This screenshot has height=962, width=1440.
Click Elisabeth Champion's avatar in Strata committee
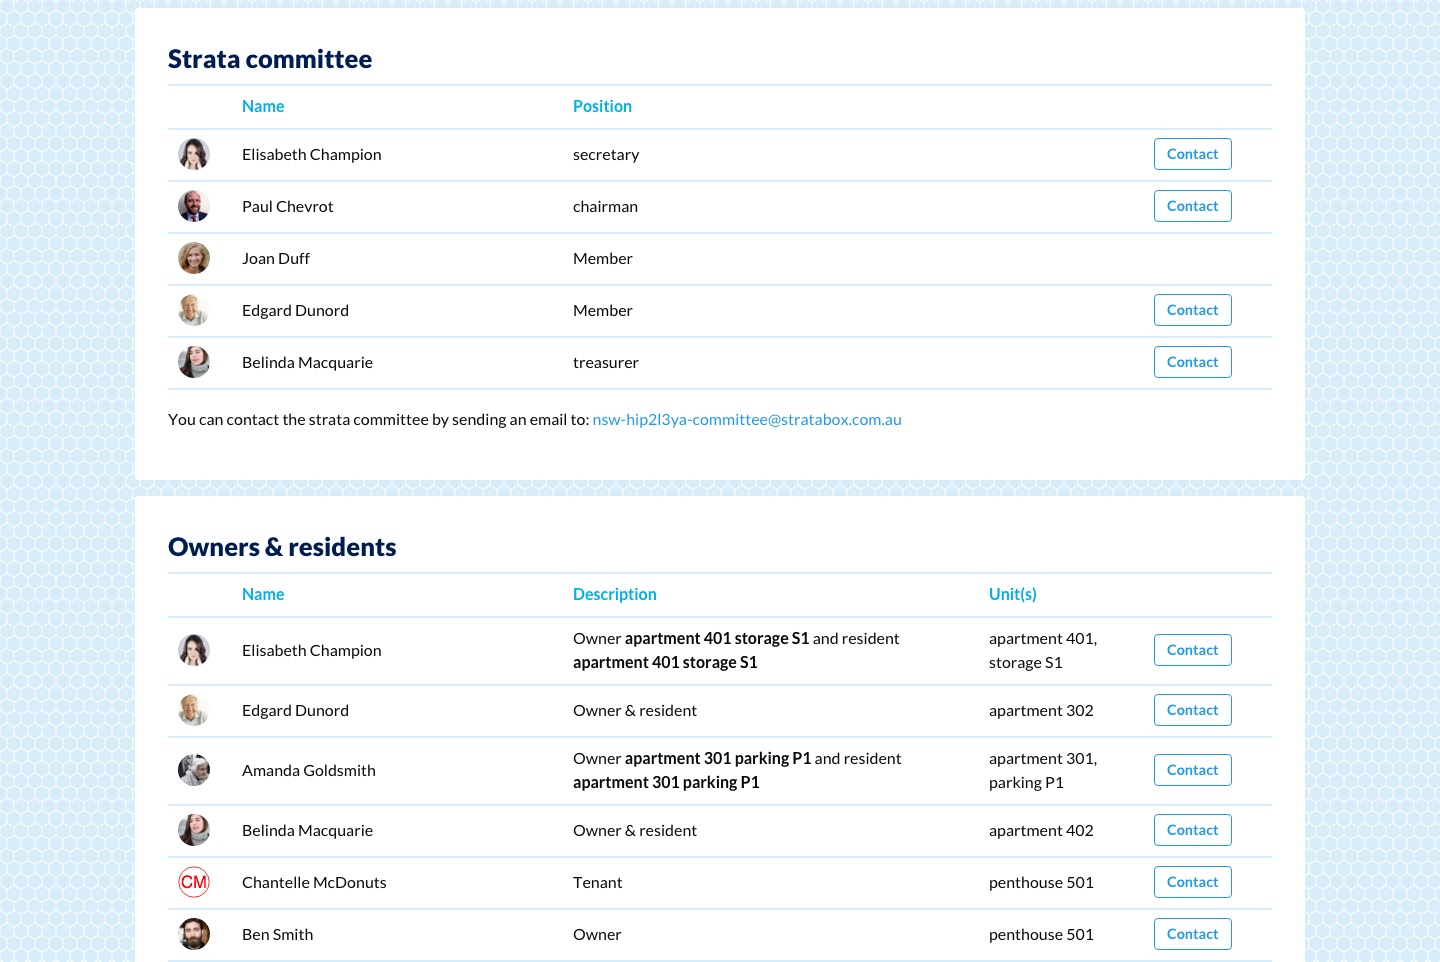(x=194, y=154)
